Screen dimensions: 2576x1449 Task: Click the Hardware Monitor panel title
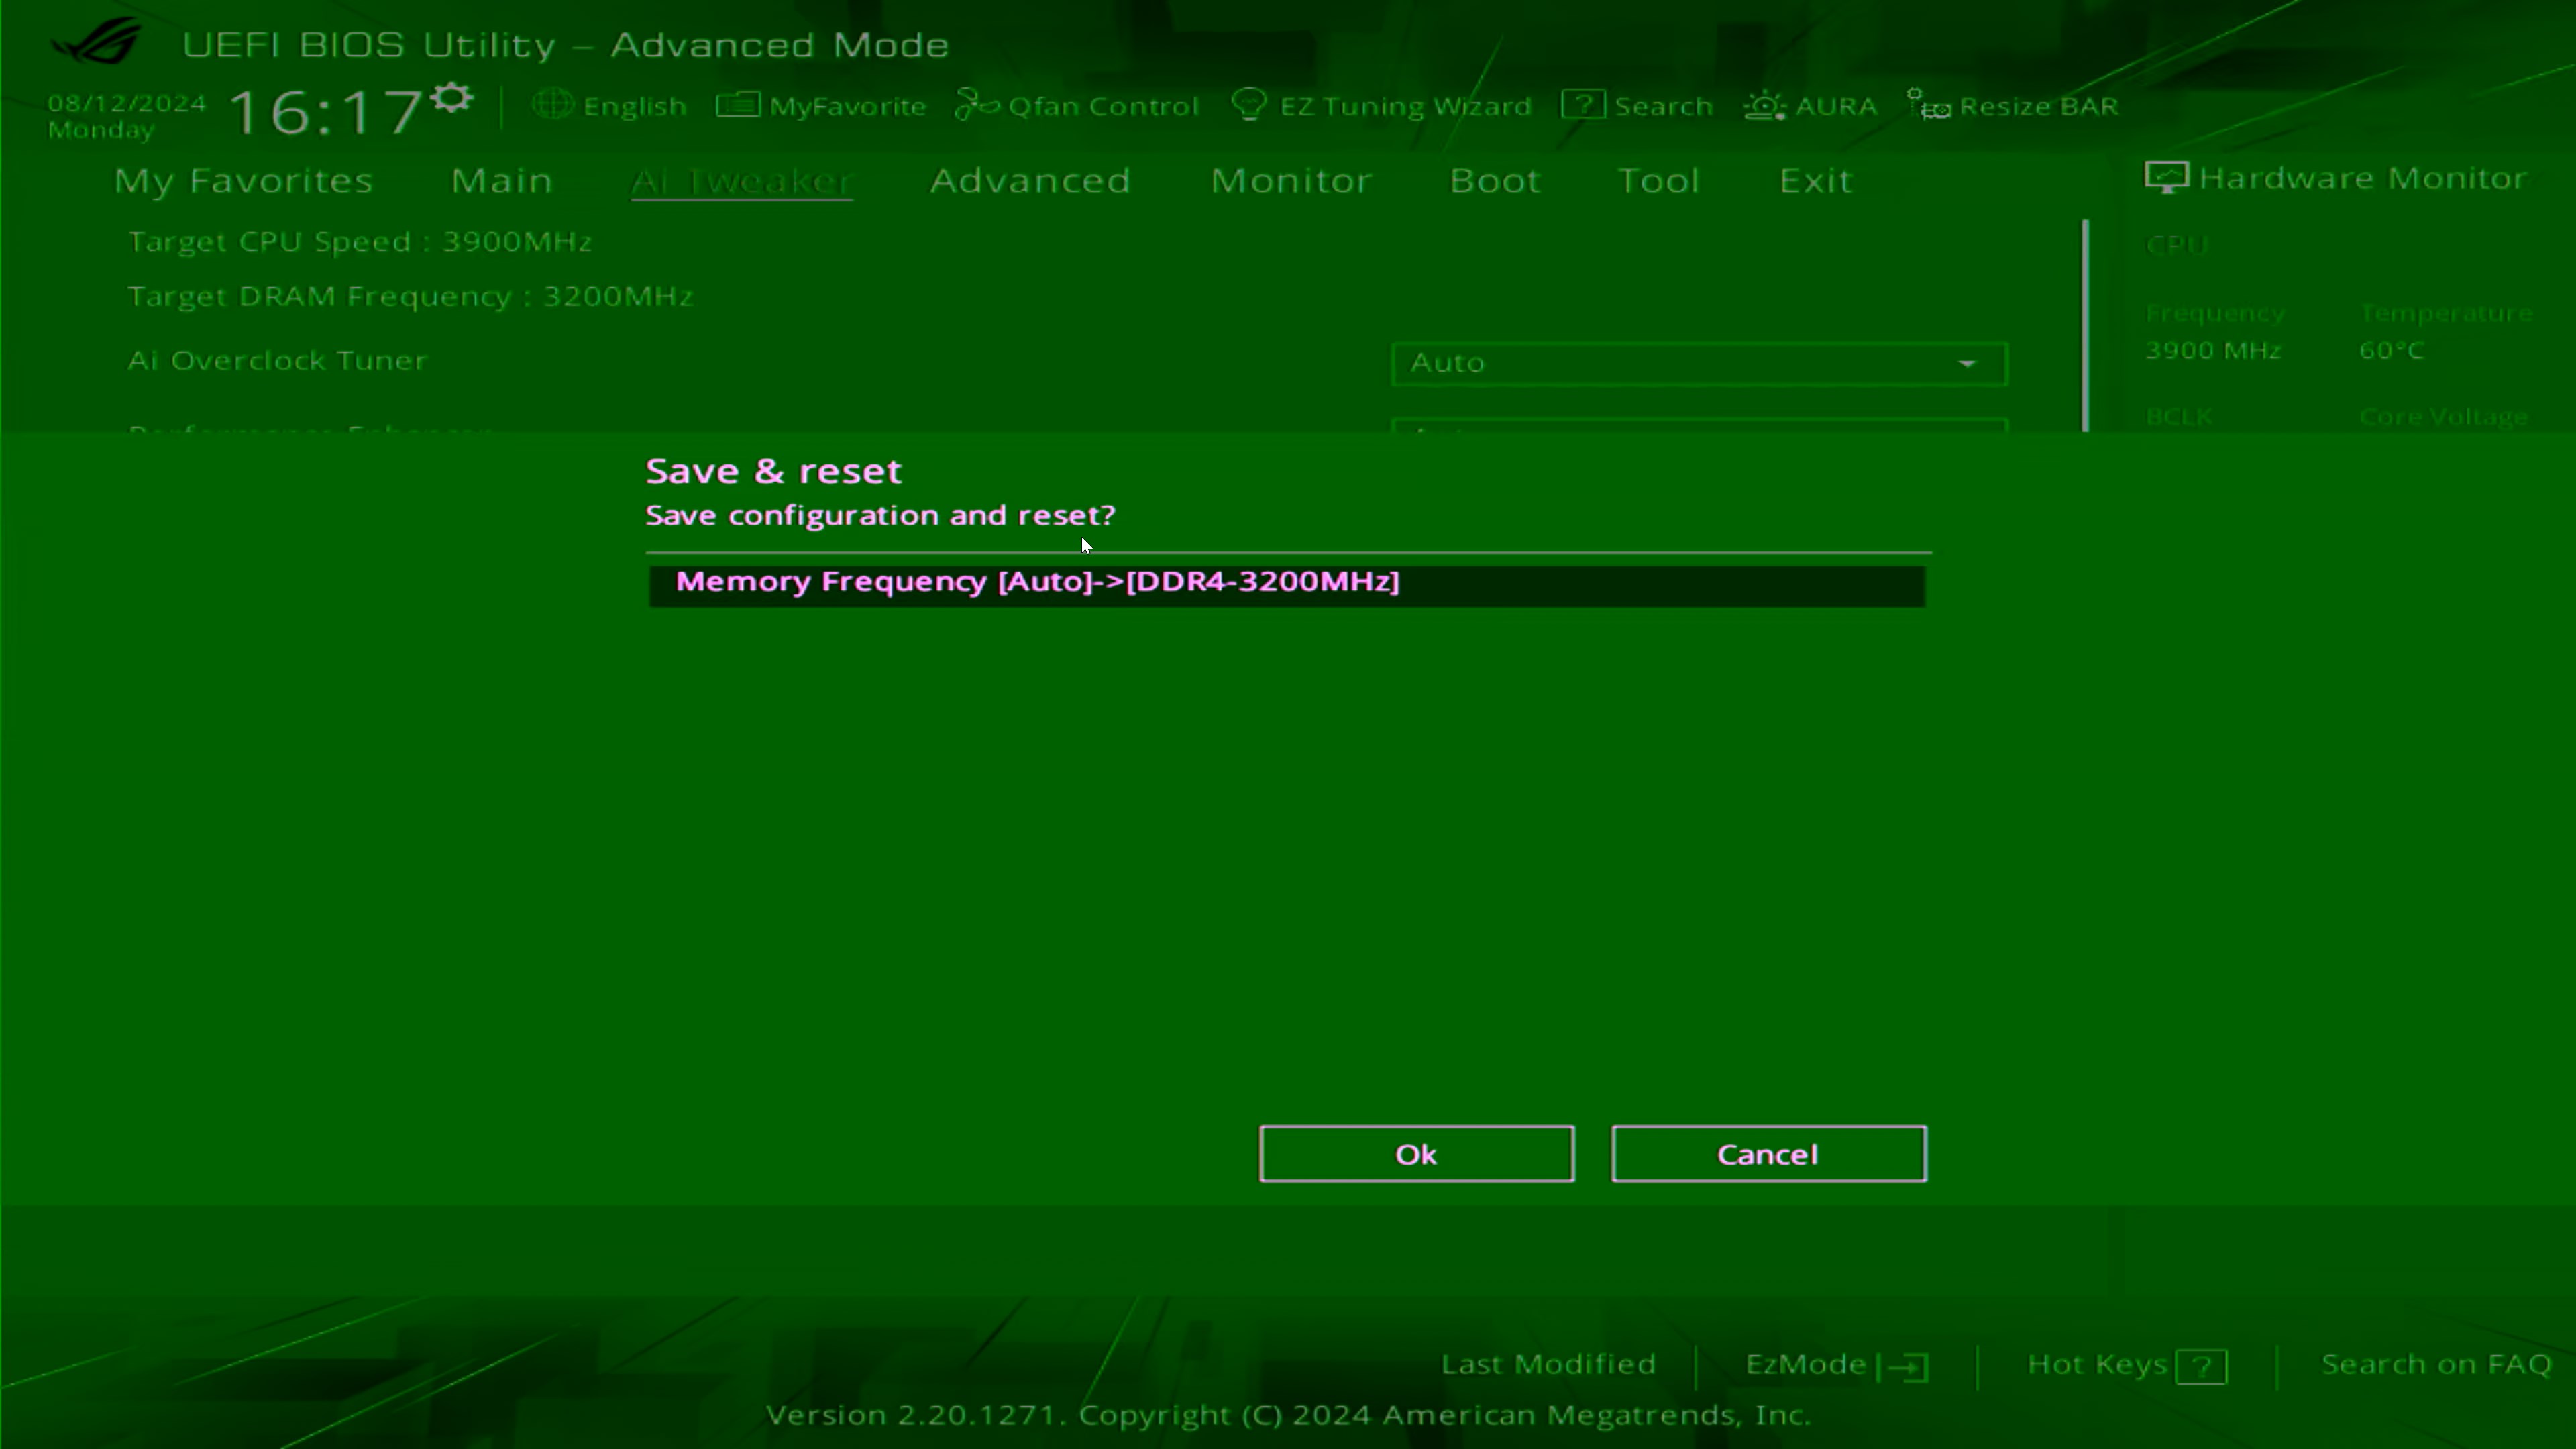(x=2362, y=178)
